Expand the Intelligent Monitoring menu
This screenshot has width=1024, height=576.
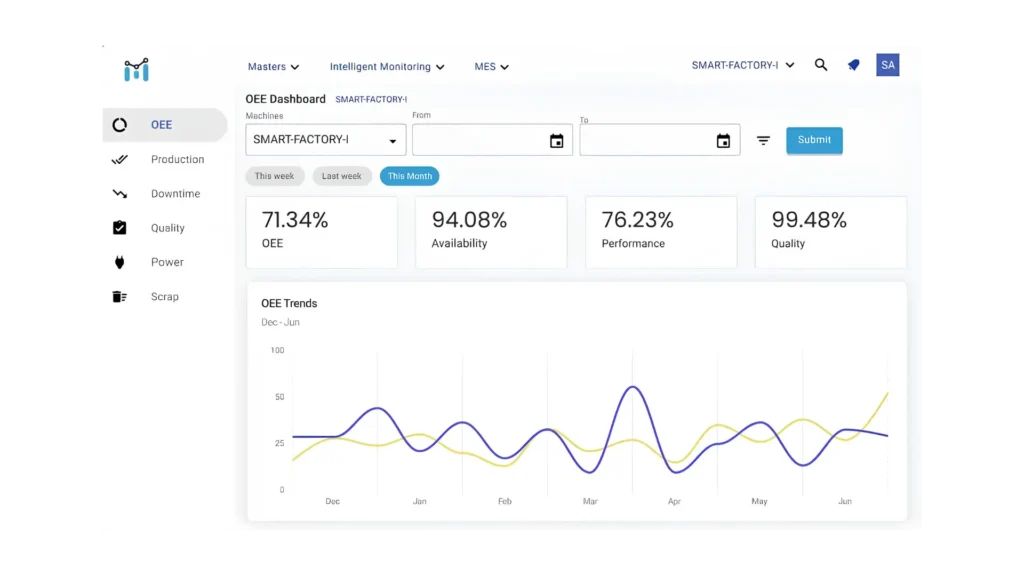387,67
